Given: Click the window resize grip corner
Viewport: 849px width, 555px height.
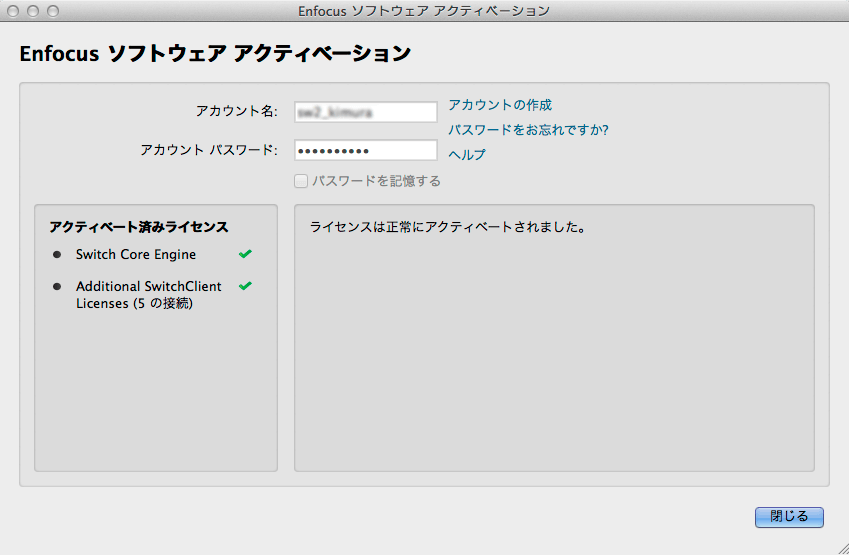Looking at the screenshot, I should coord(843,549).
